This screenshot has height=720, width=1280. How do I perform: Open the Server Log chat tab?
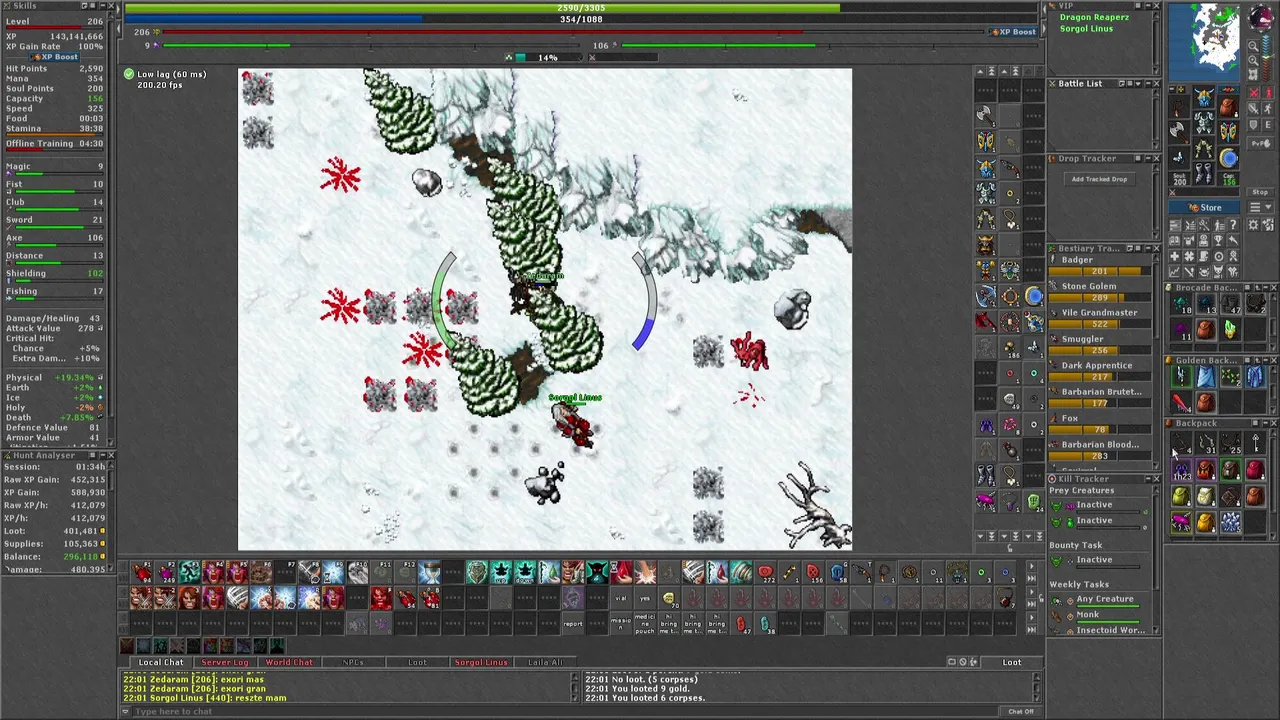225,662
